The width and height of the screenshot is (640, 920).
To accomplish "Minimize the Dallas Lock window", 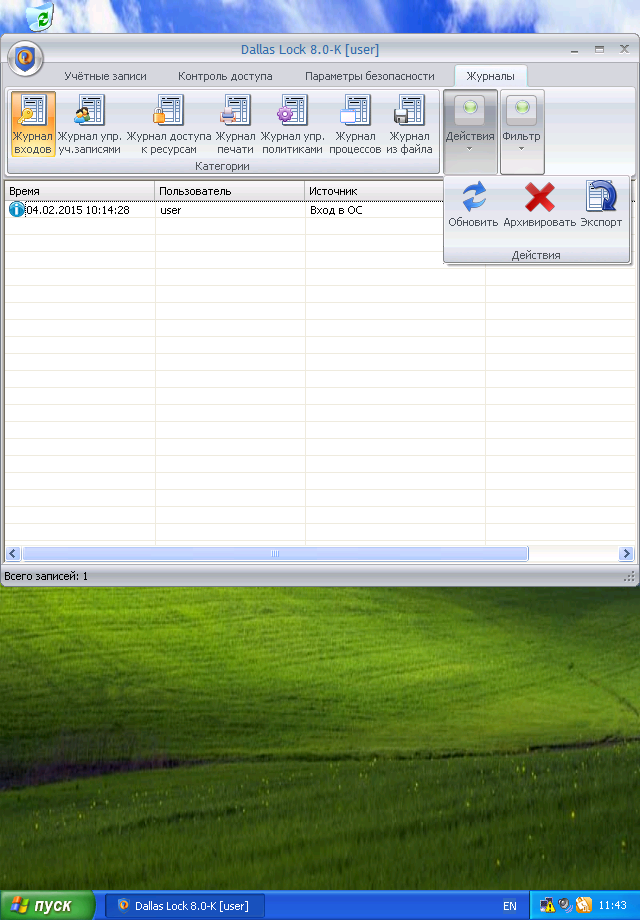I will tap(574, 50).
